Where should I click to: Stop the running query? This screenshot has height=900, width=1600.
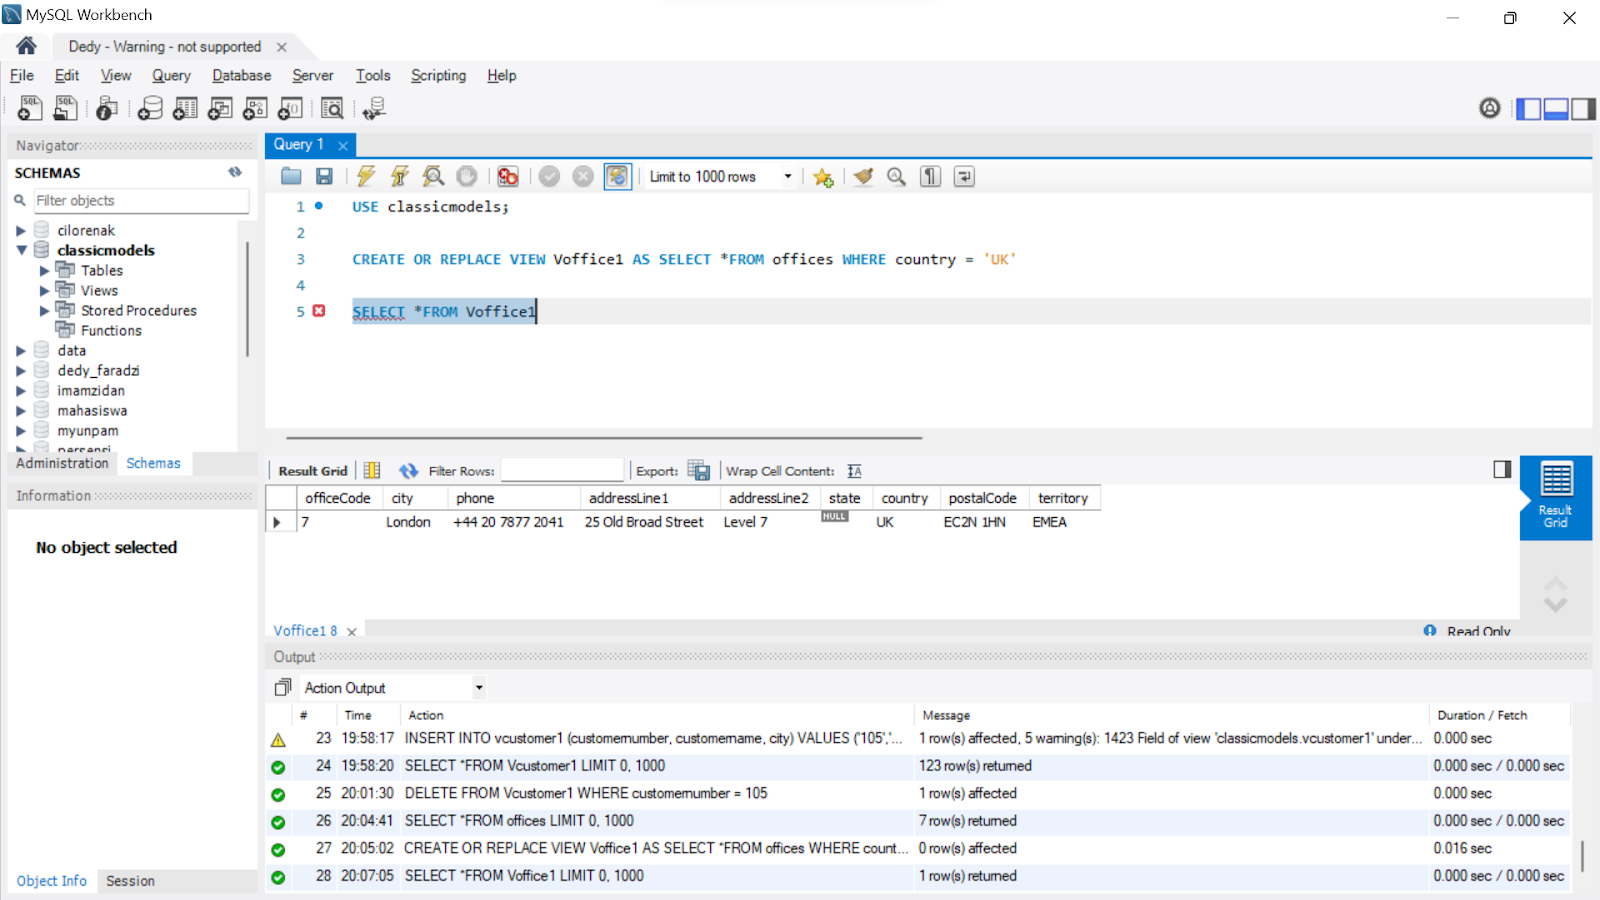click(x=467, y=177)
